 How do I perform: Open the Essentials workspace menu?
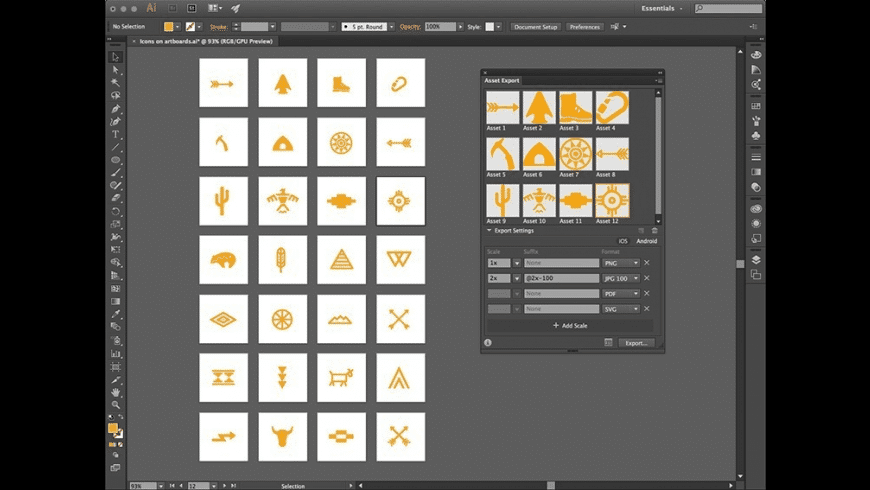661,8
